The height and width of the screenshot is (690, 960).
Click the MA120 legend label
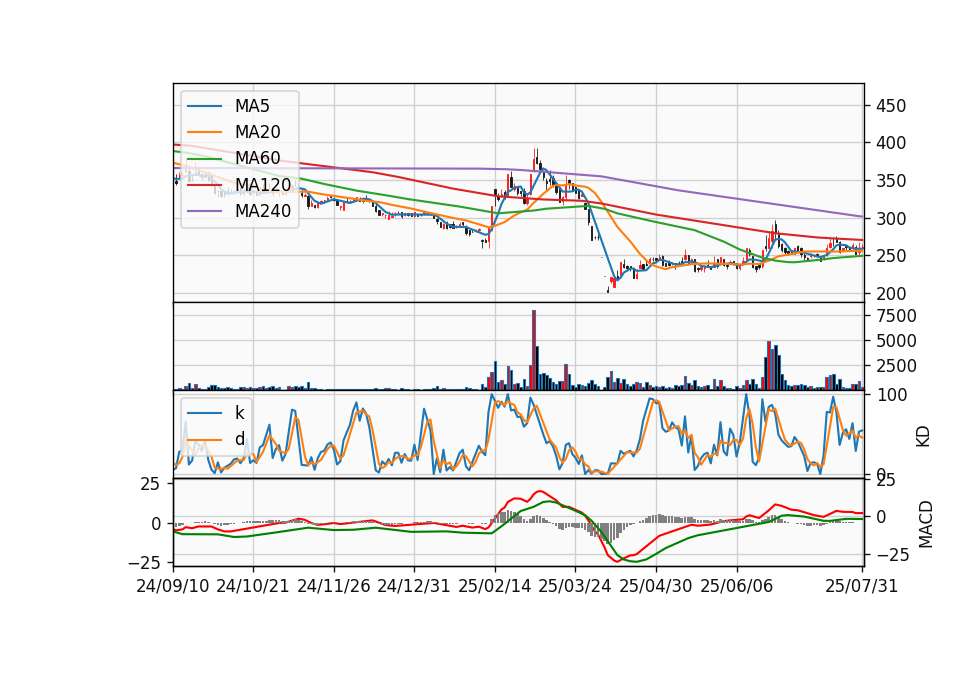263,184
